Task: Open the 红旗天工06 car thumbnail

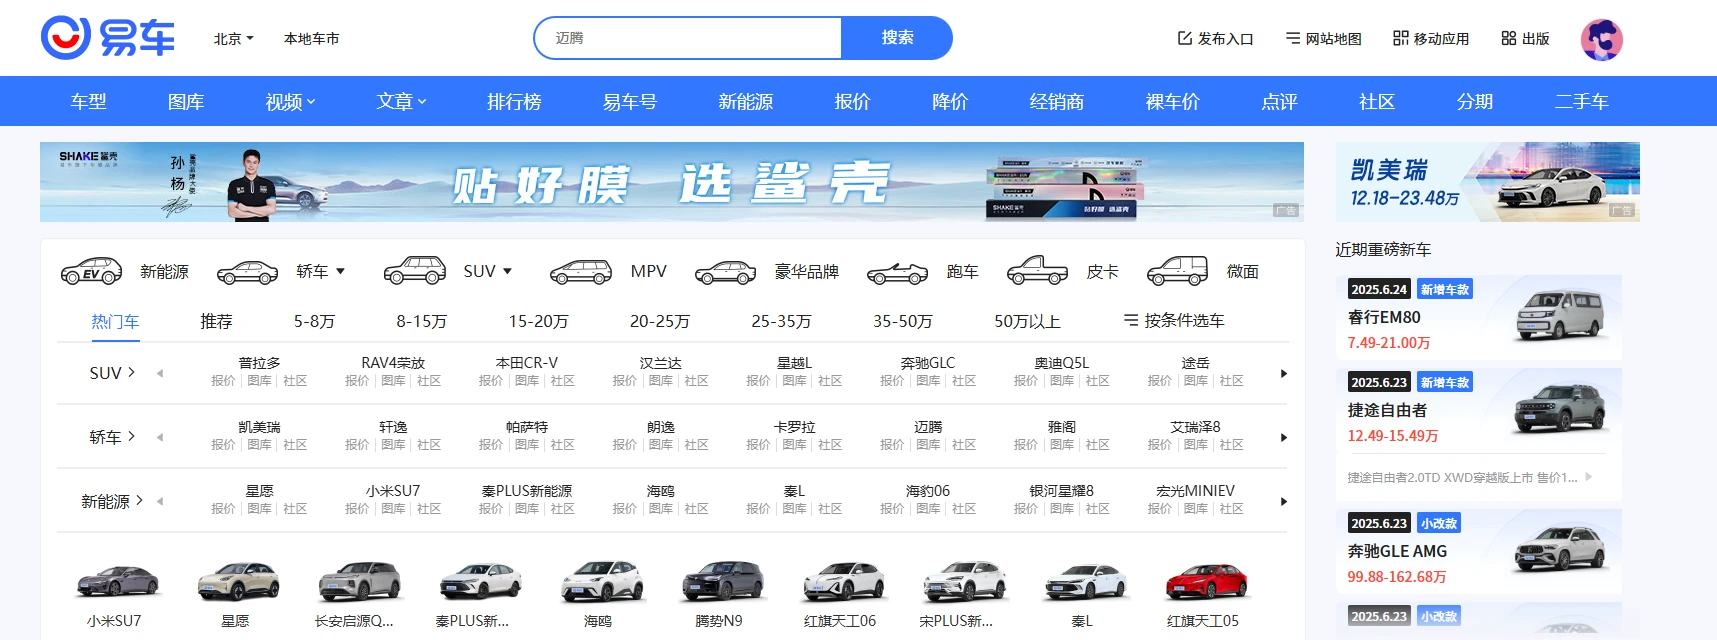Action: coord(843,581)
